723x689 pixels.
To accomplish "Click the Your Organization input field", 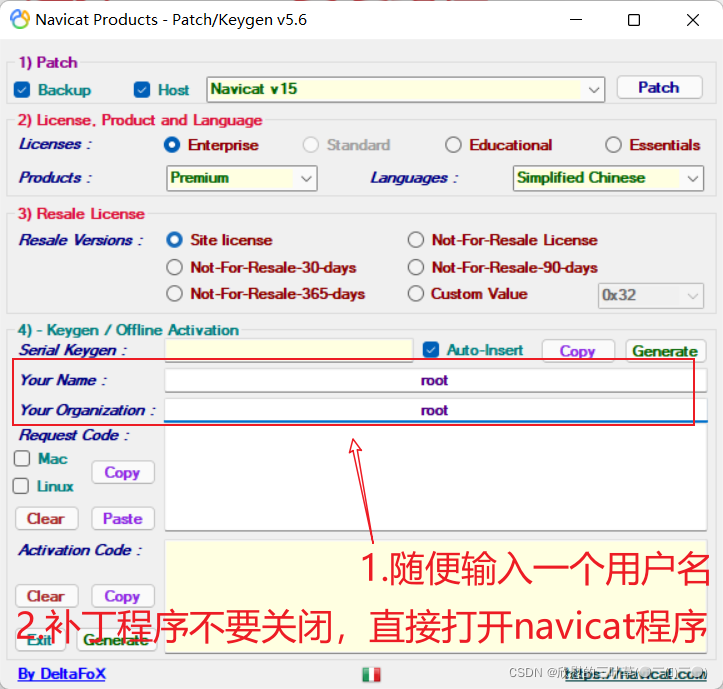I will tap(435, 410).
